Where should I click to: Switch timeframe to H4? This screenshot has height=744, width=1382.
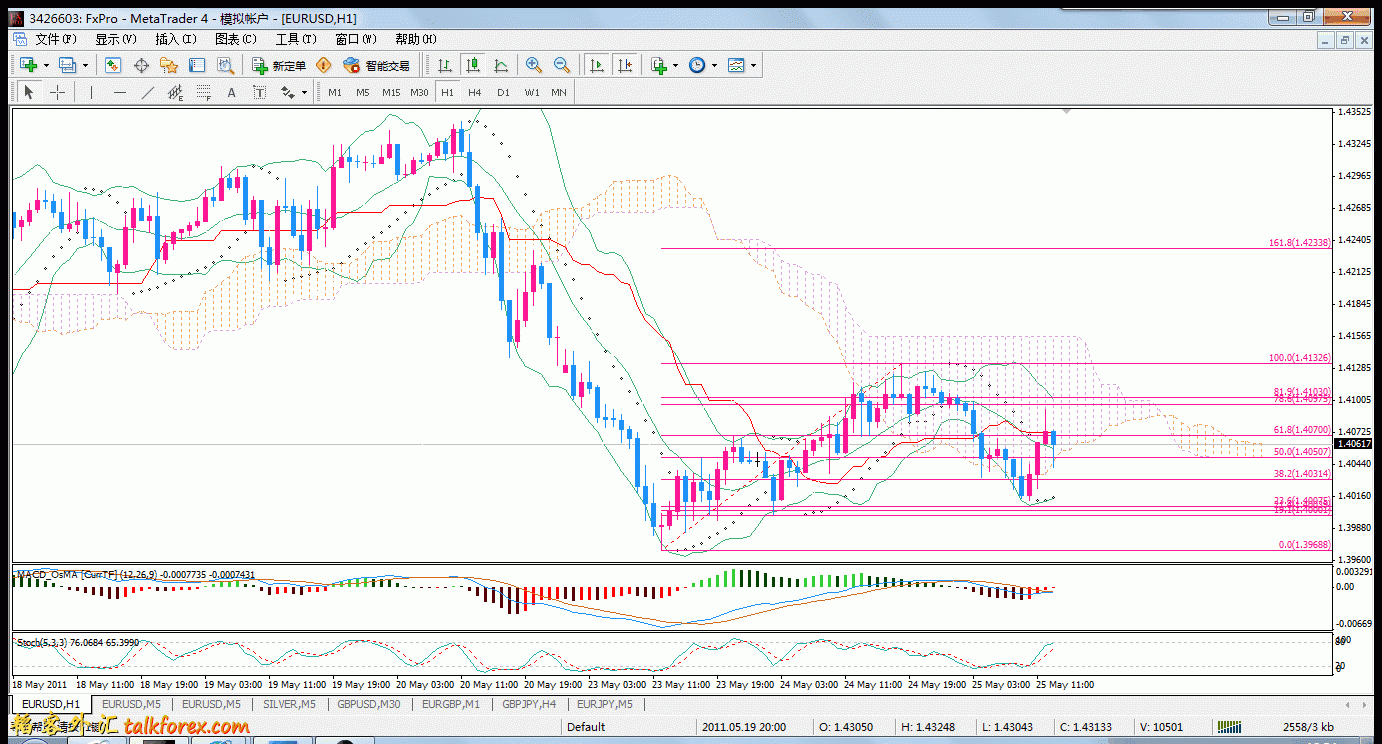(x=475, y=92)
